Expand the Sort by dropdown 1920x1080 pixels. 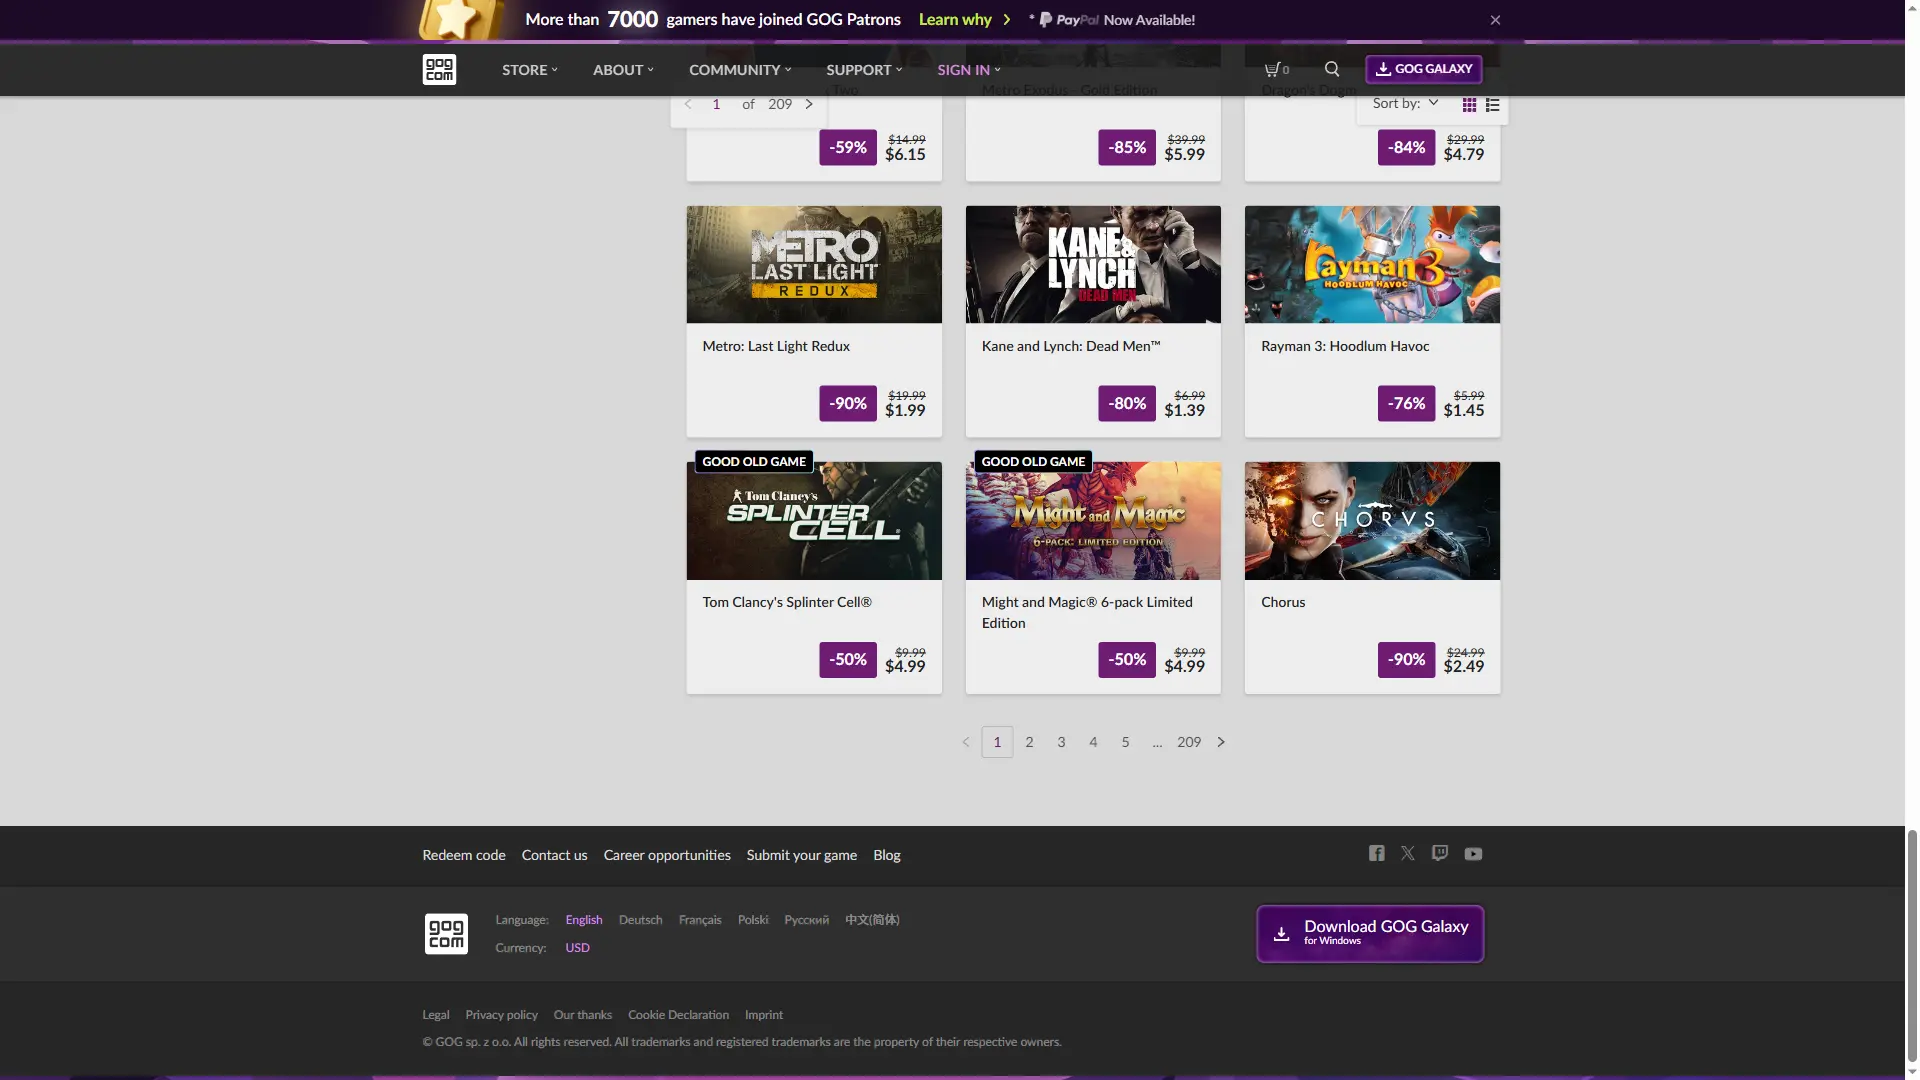coord(1405,103)
